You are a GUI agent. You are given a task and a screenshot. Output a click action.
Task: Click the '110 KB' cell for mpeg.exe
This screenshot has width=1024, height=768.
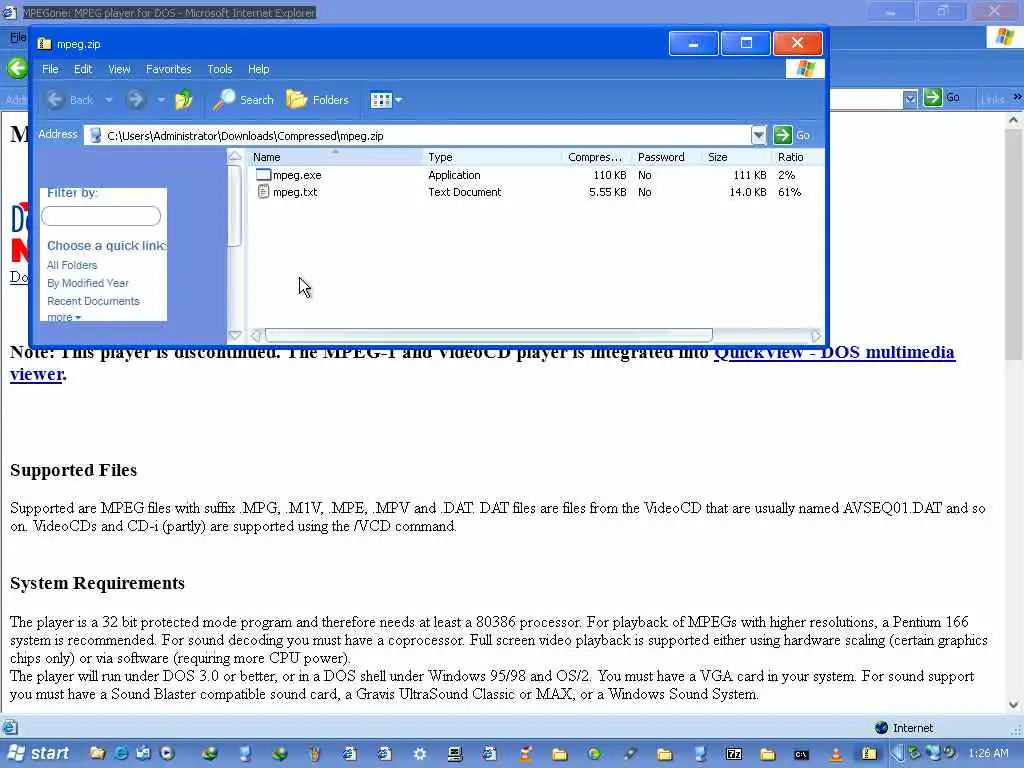click(x=609, y=175)
